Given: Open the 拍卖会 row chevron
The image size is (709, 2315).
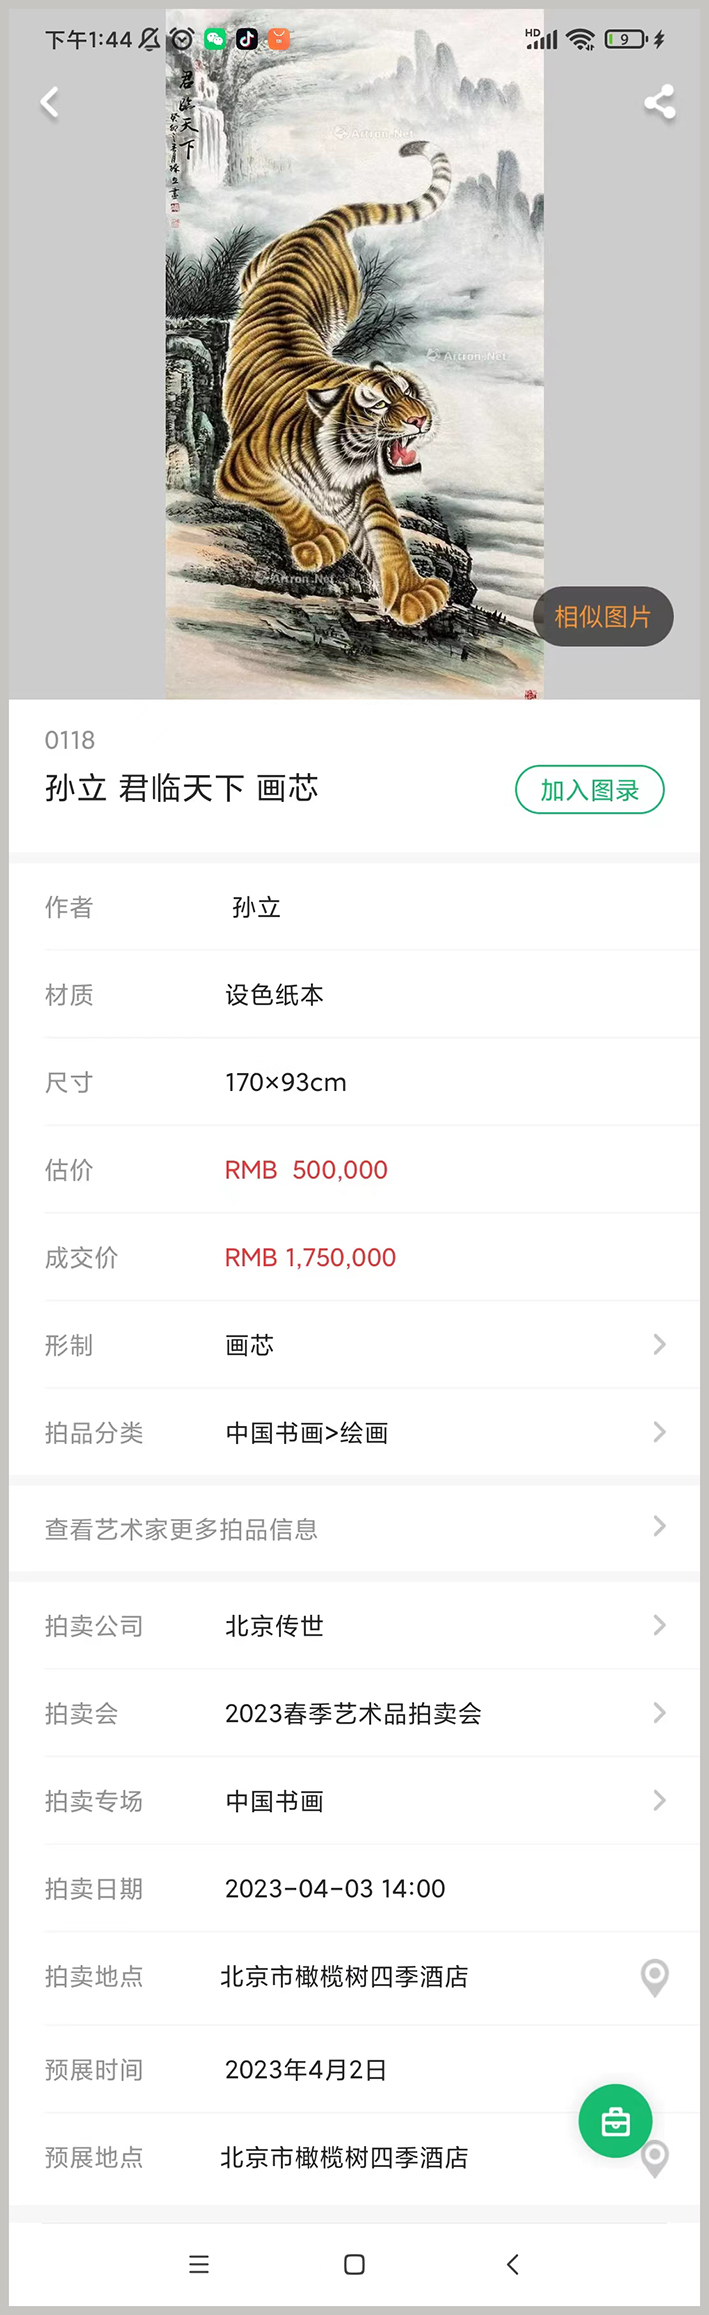Looking at the screenshot, I should [659, 1713].
